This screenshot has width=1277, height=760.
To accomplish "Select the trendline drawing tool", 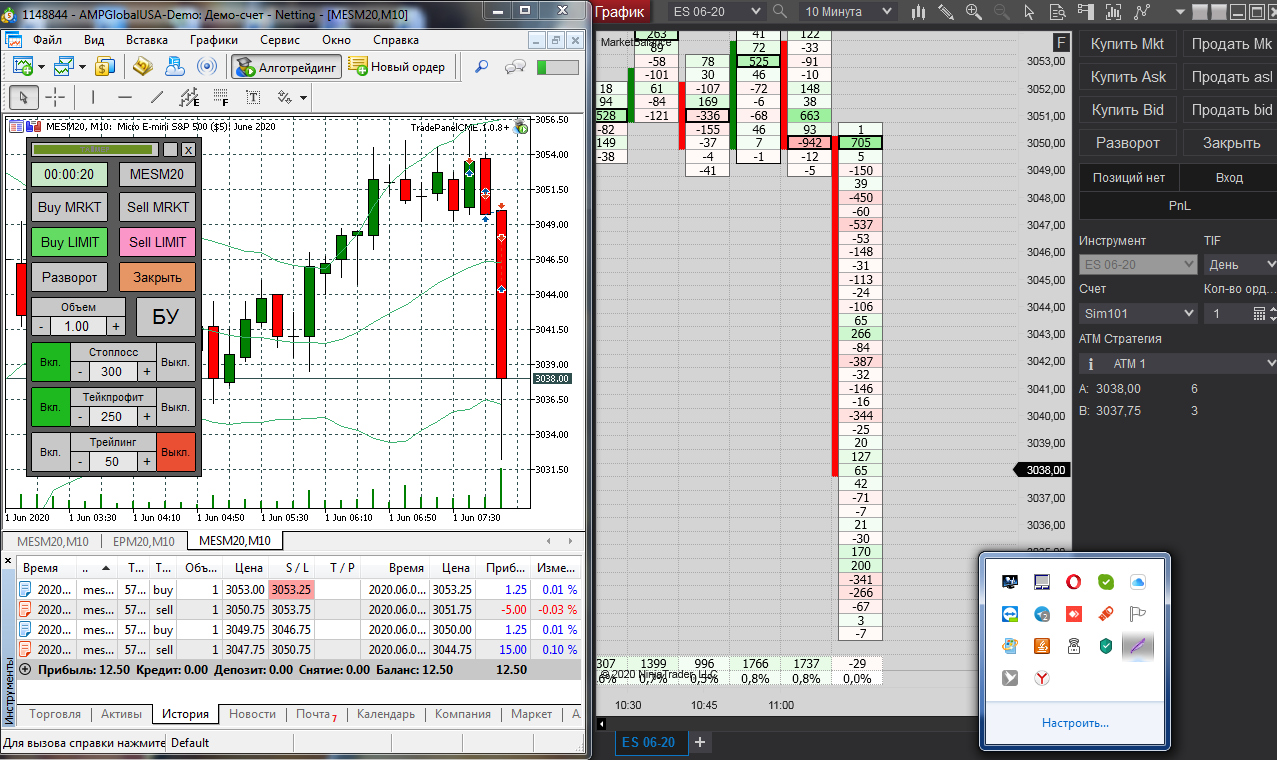I will [x=156, y=97].
